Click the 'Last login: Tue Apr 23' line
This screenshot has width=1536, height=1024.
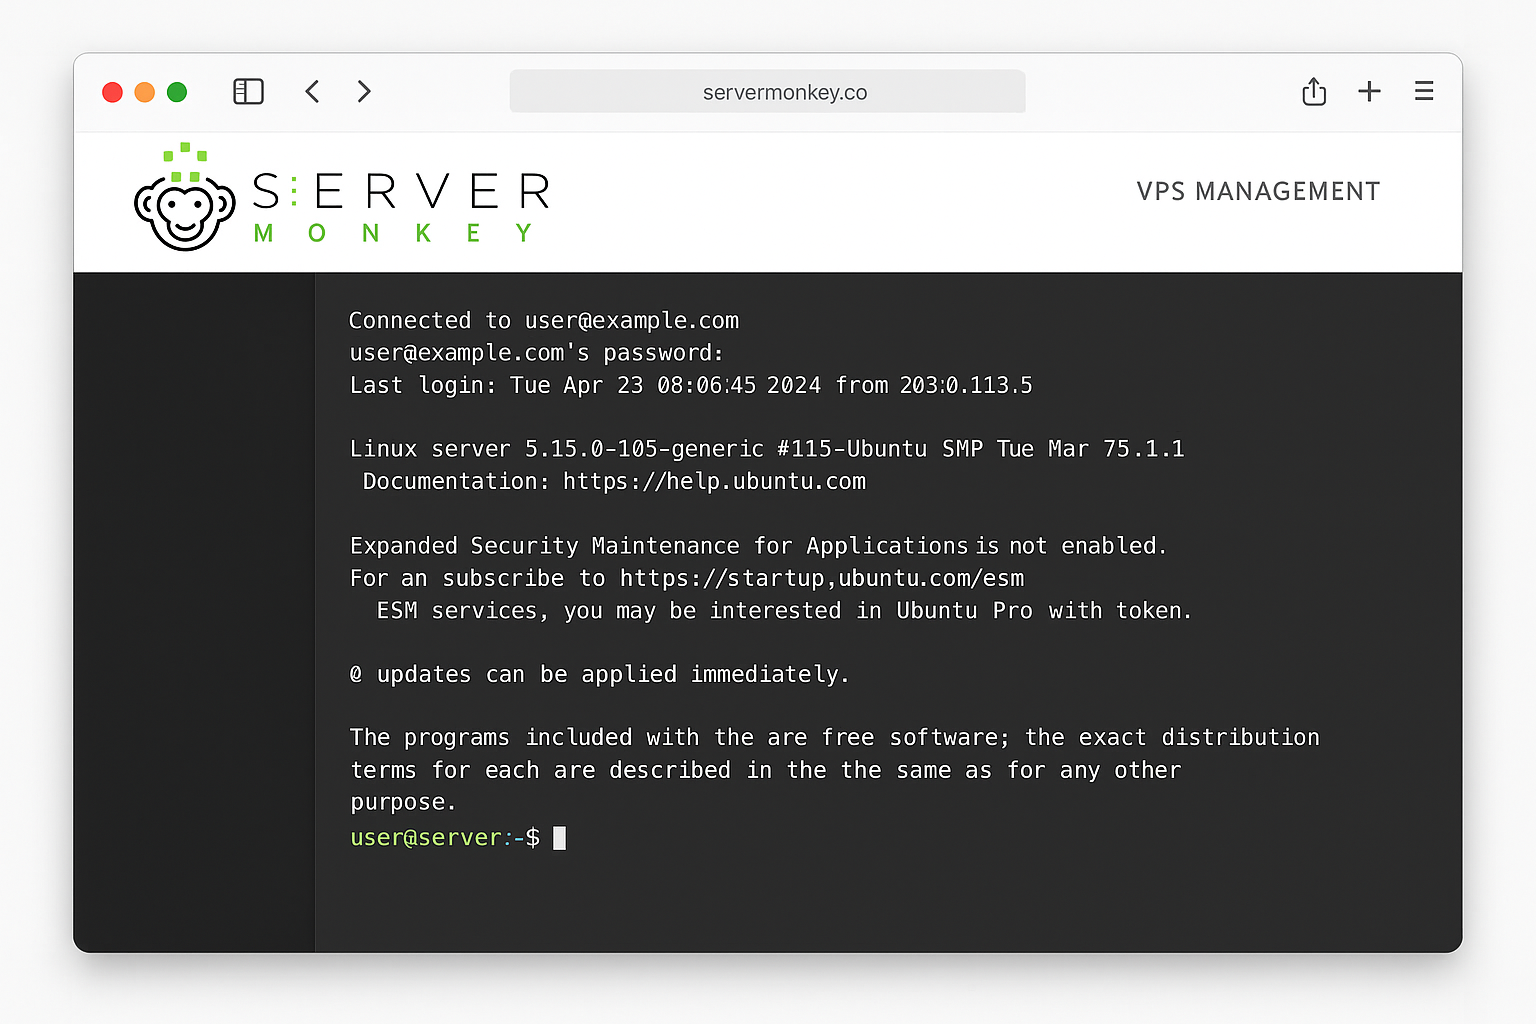(691, 385)
